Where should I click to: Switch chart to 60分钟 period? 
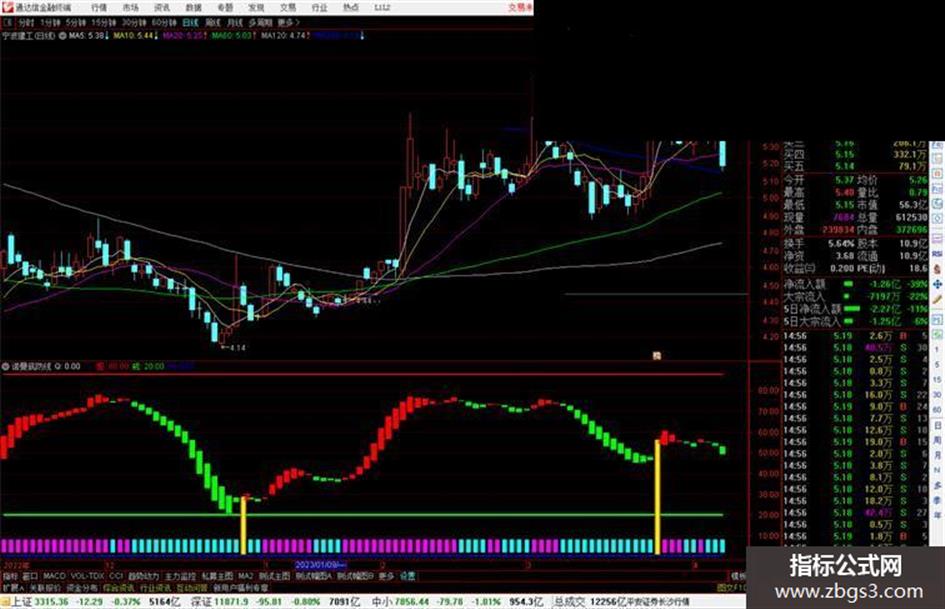click(164, 22)
